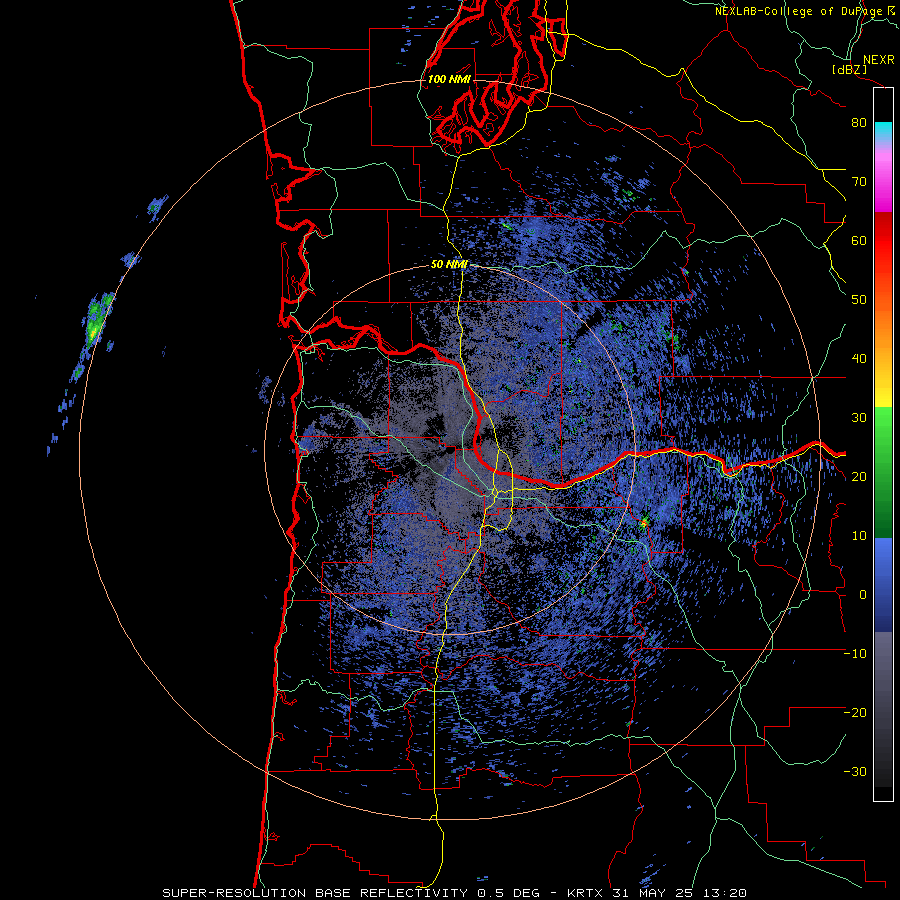The width and height of the screenshot is (900, 900).
Task: Click the 31 MAY 25 13:20 timestamp
Action: [x=679, y=893]
